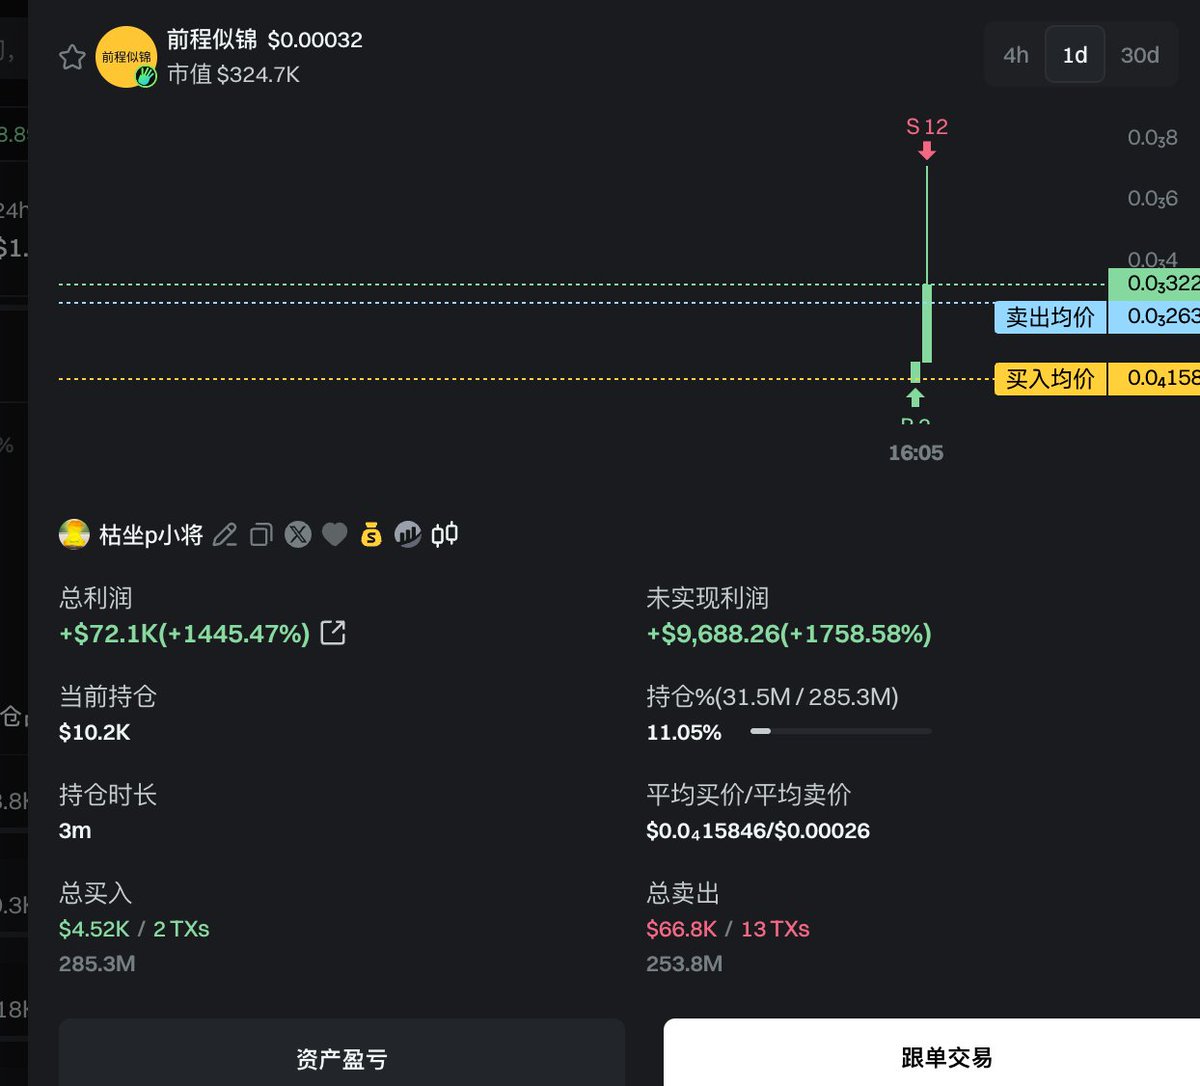This screenshot has width=1200, height=1086.
Task: Click the holding percentage 11.05%
Action: [684, 732]
